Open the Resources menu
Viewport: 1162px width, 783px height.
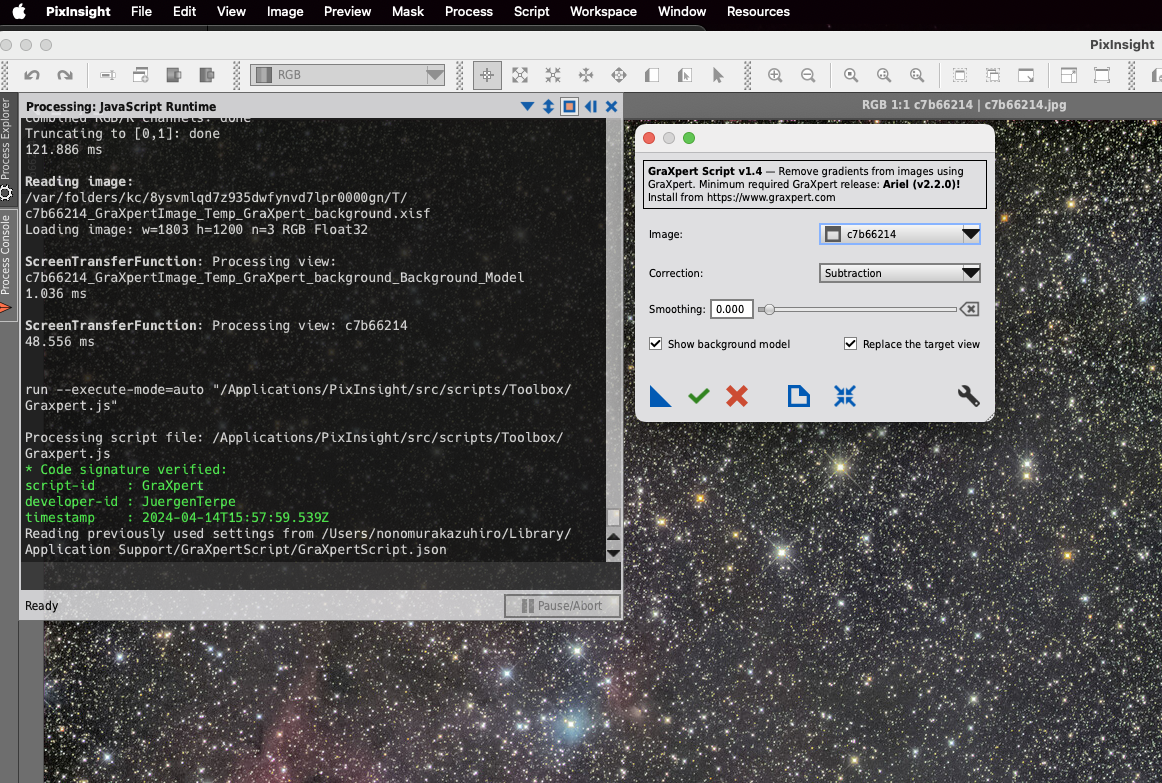pyautogui.click(x=758, y=11)
